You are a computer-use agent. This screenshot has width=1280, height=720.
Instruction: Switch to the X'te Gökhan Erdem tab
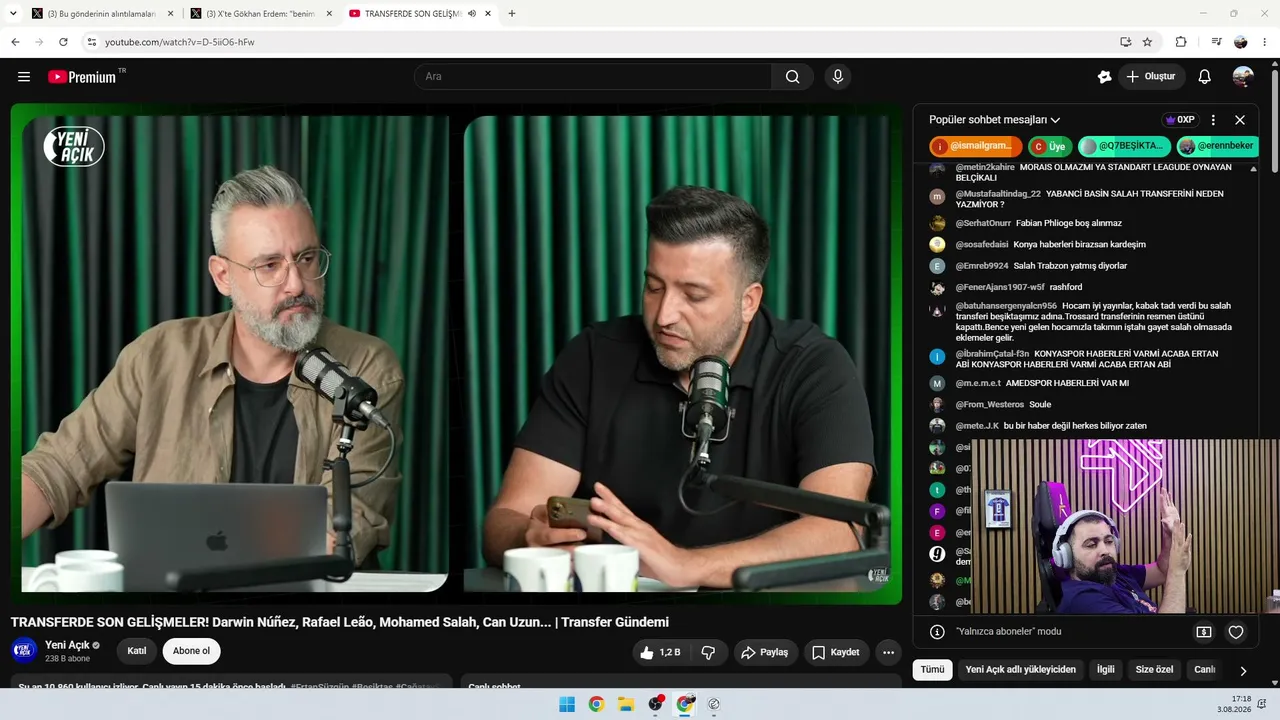[x=262, y=13]
